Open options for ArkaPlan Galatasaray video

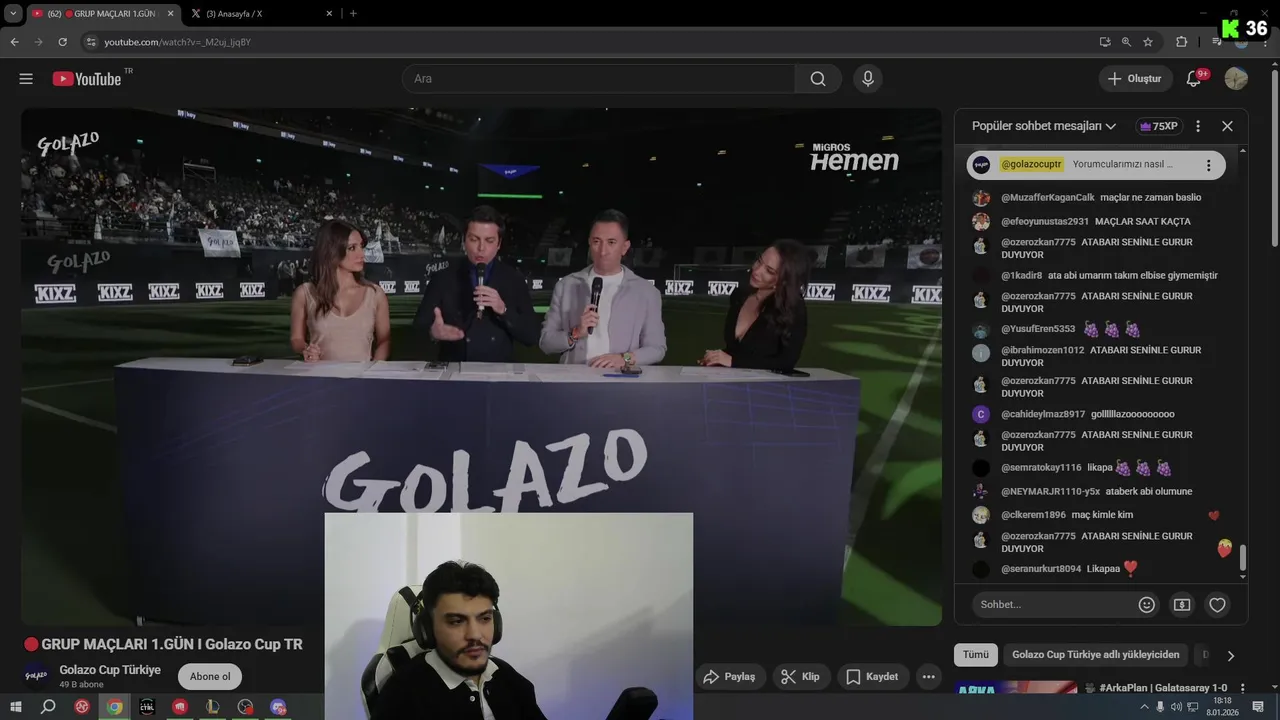(1243, 688)
